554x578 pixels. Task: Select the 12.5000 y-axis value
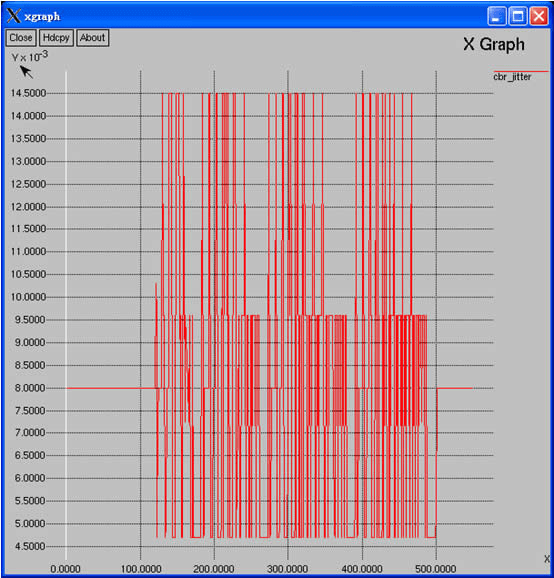28,184
